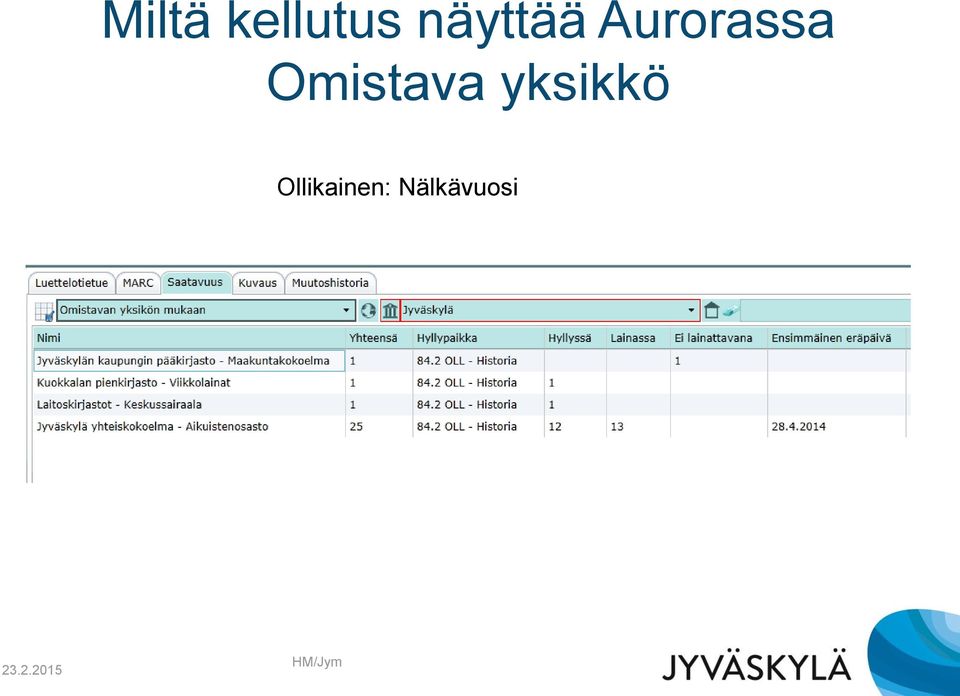Sort by the Yhteensä column header
Viewport: 960px width, 696px height.
(379, 338)
